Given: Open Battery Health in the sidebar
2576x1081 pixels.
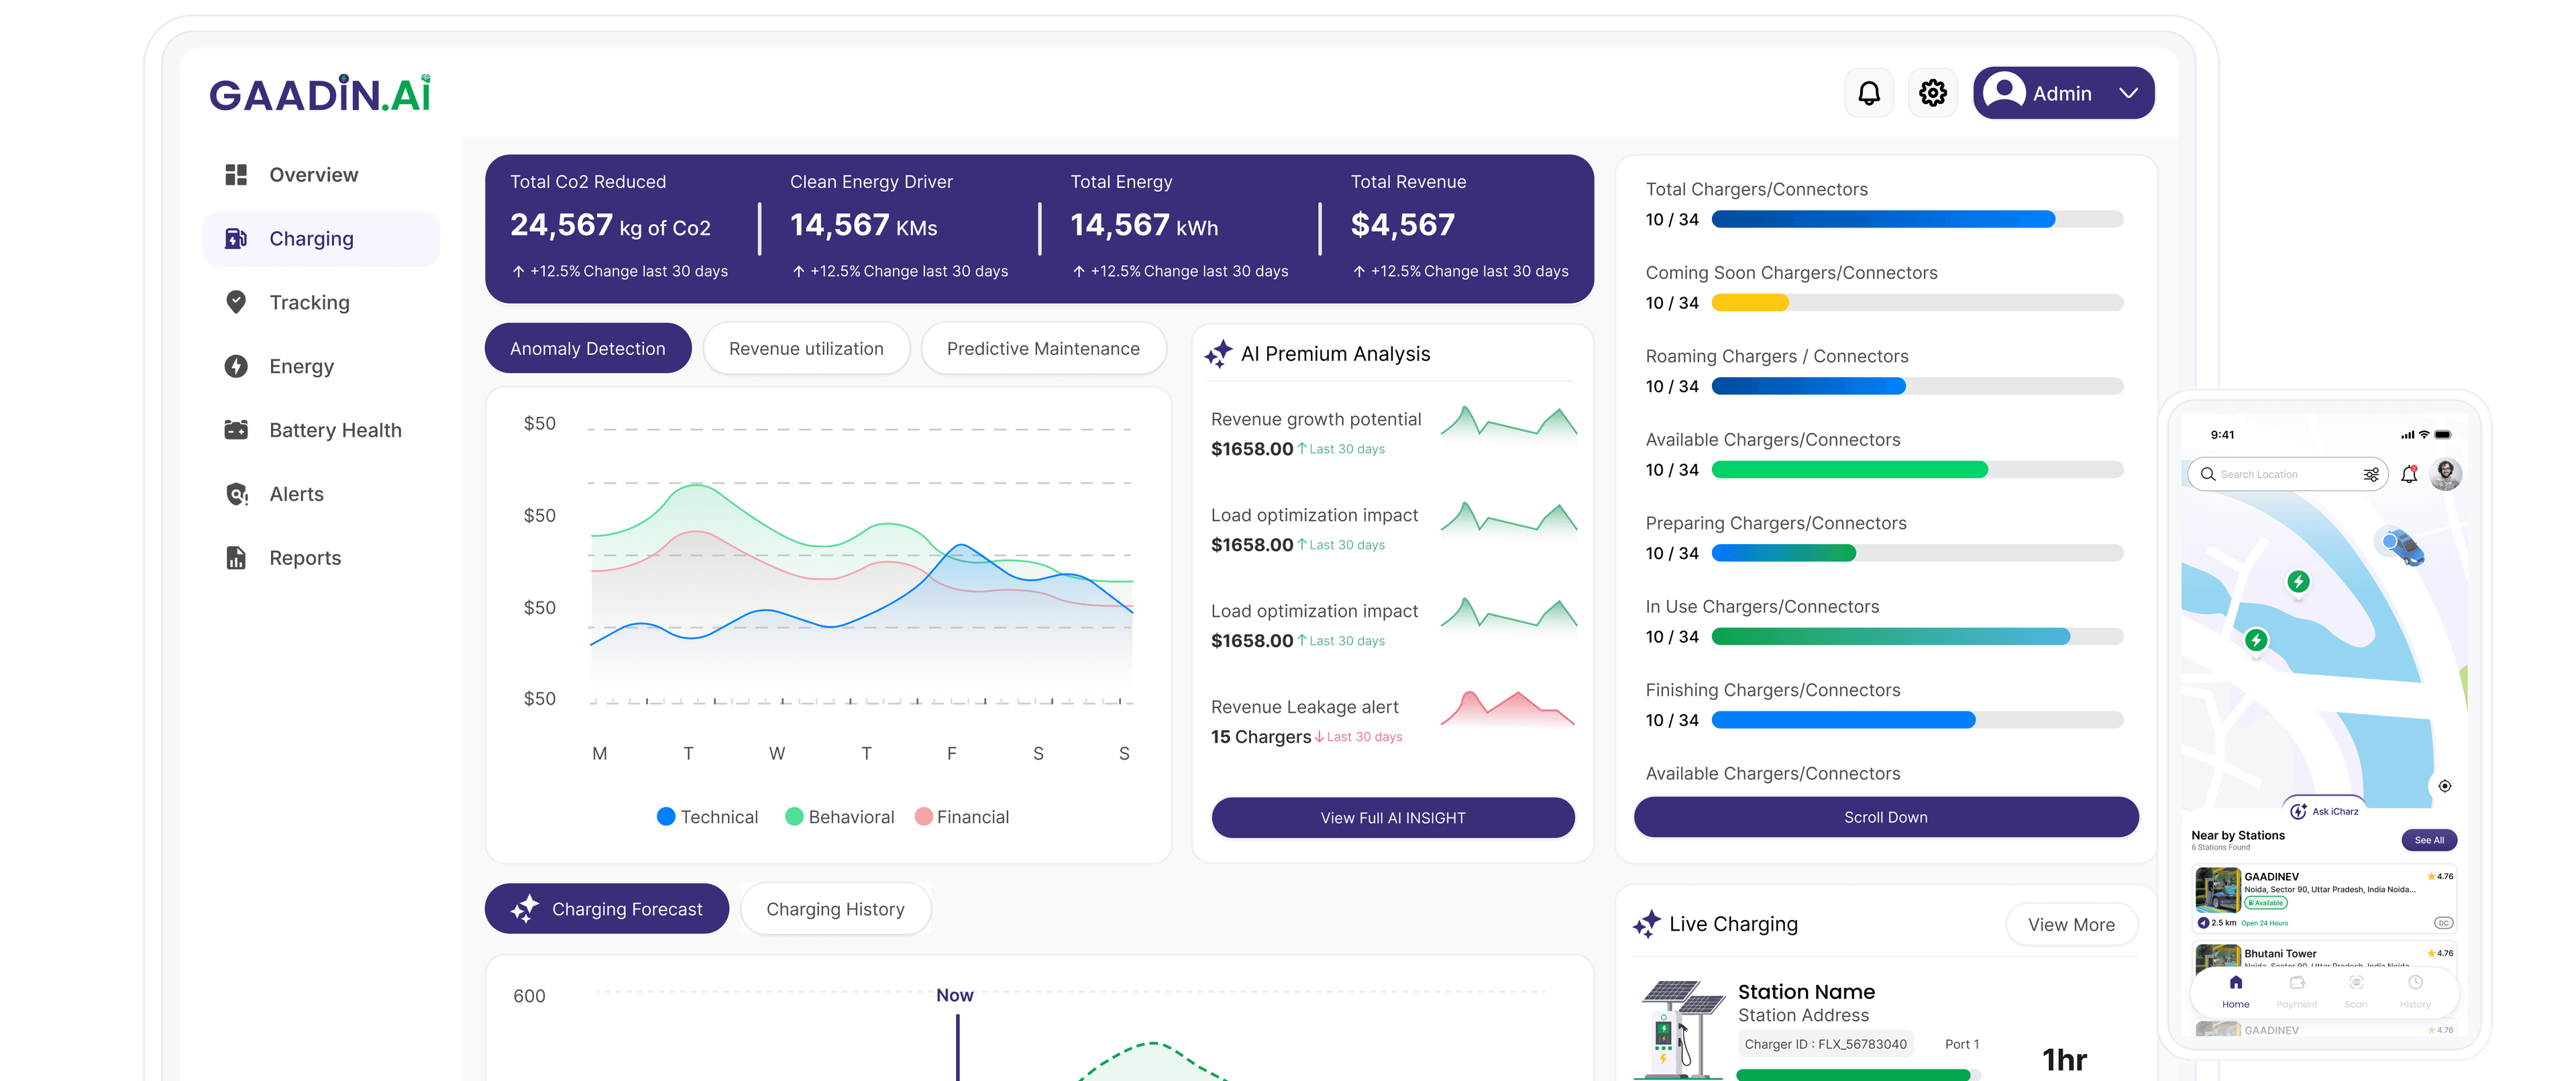Looking at the screenshot, I should [x=320, y=431].
